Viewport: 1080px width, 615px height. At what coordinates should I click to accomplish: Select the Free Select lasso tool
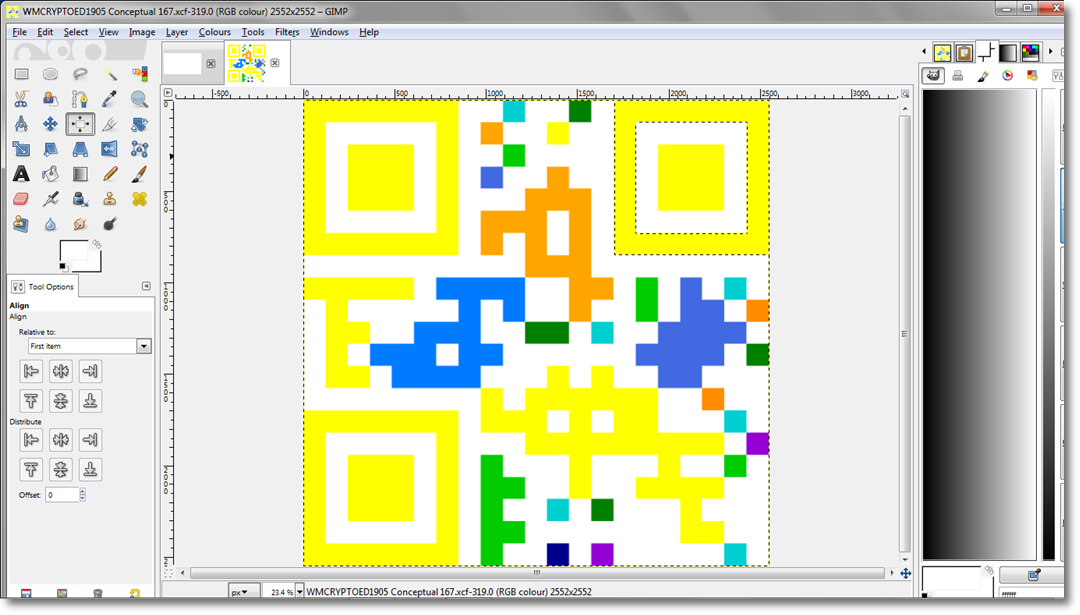(80, 74)
